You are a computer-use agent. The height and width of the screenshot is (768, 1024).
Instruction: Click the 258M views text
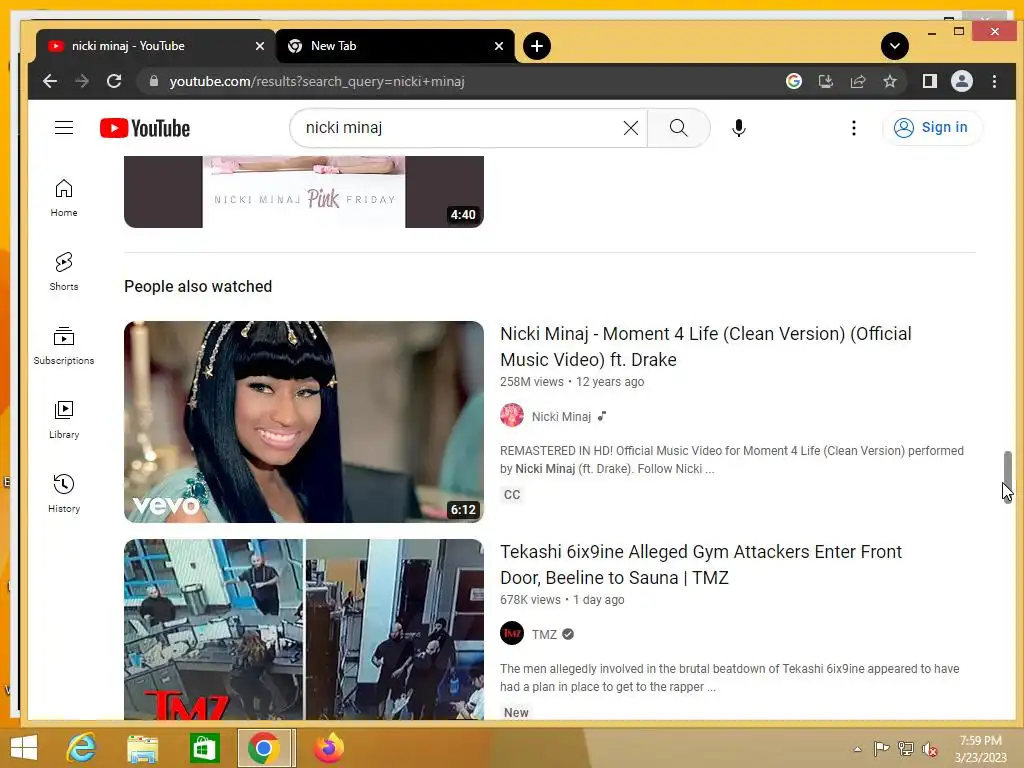(x=532, y=381)
